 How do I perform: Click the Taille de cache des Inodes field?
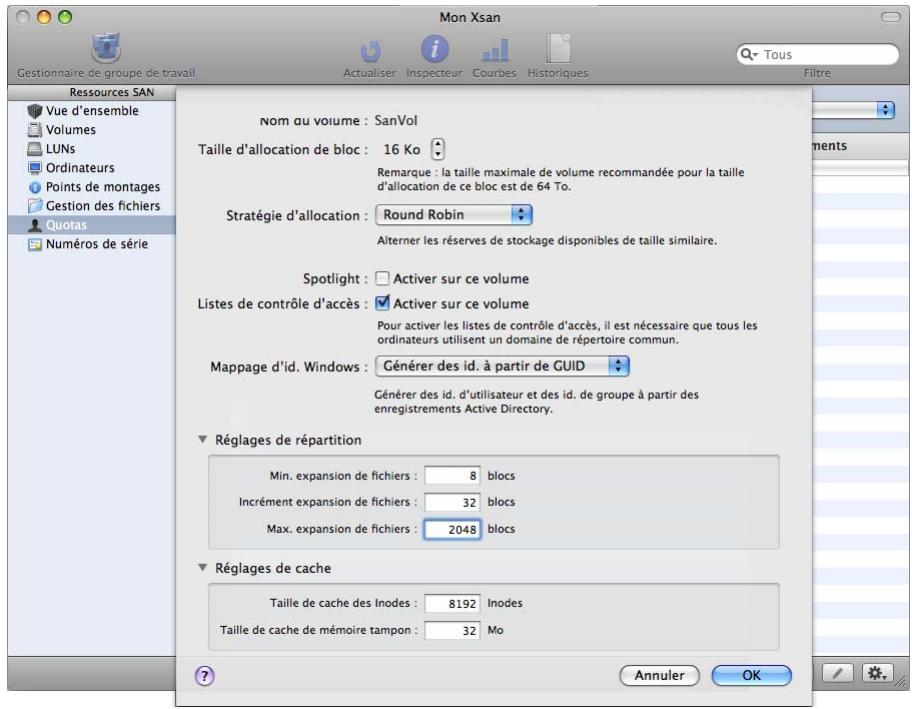point(453,603)
